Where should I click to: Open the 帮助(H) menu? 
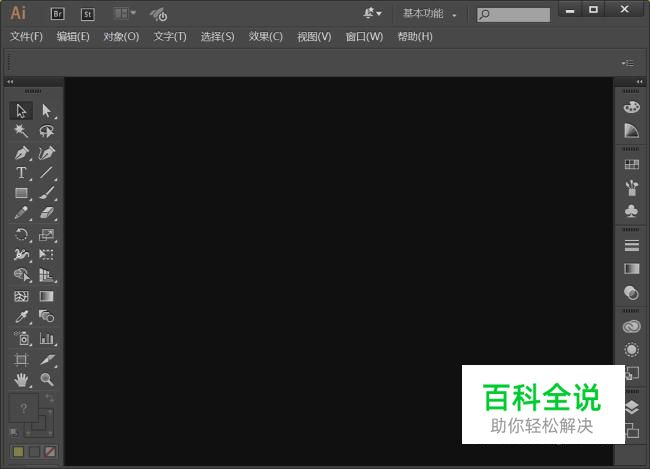tap(415, 36)
